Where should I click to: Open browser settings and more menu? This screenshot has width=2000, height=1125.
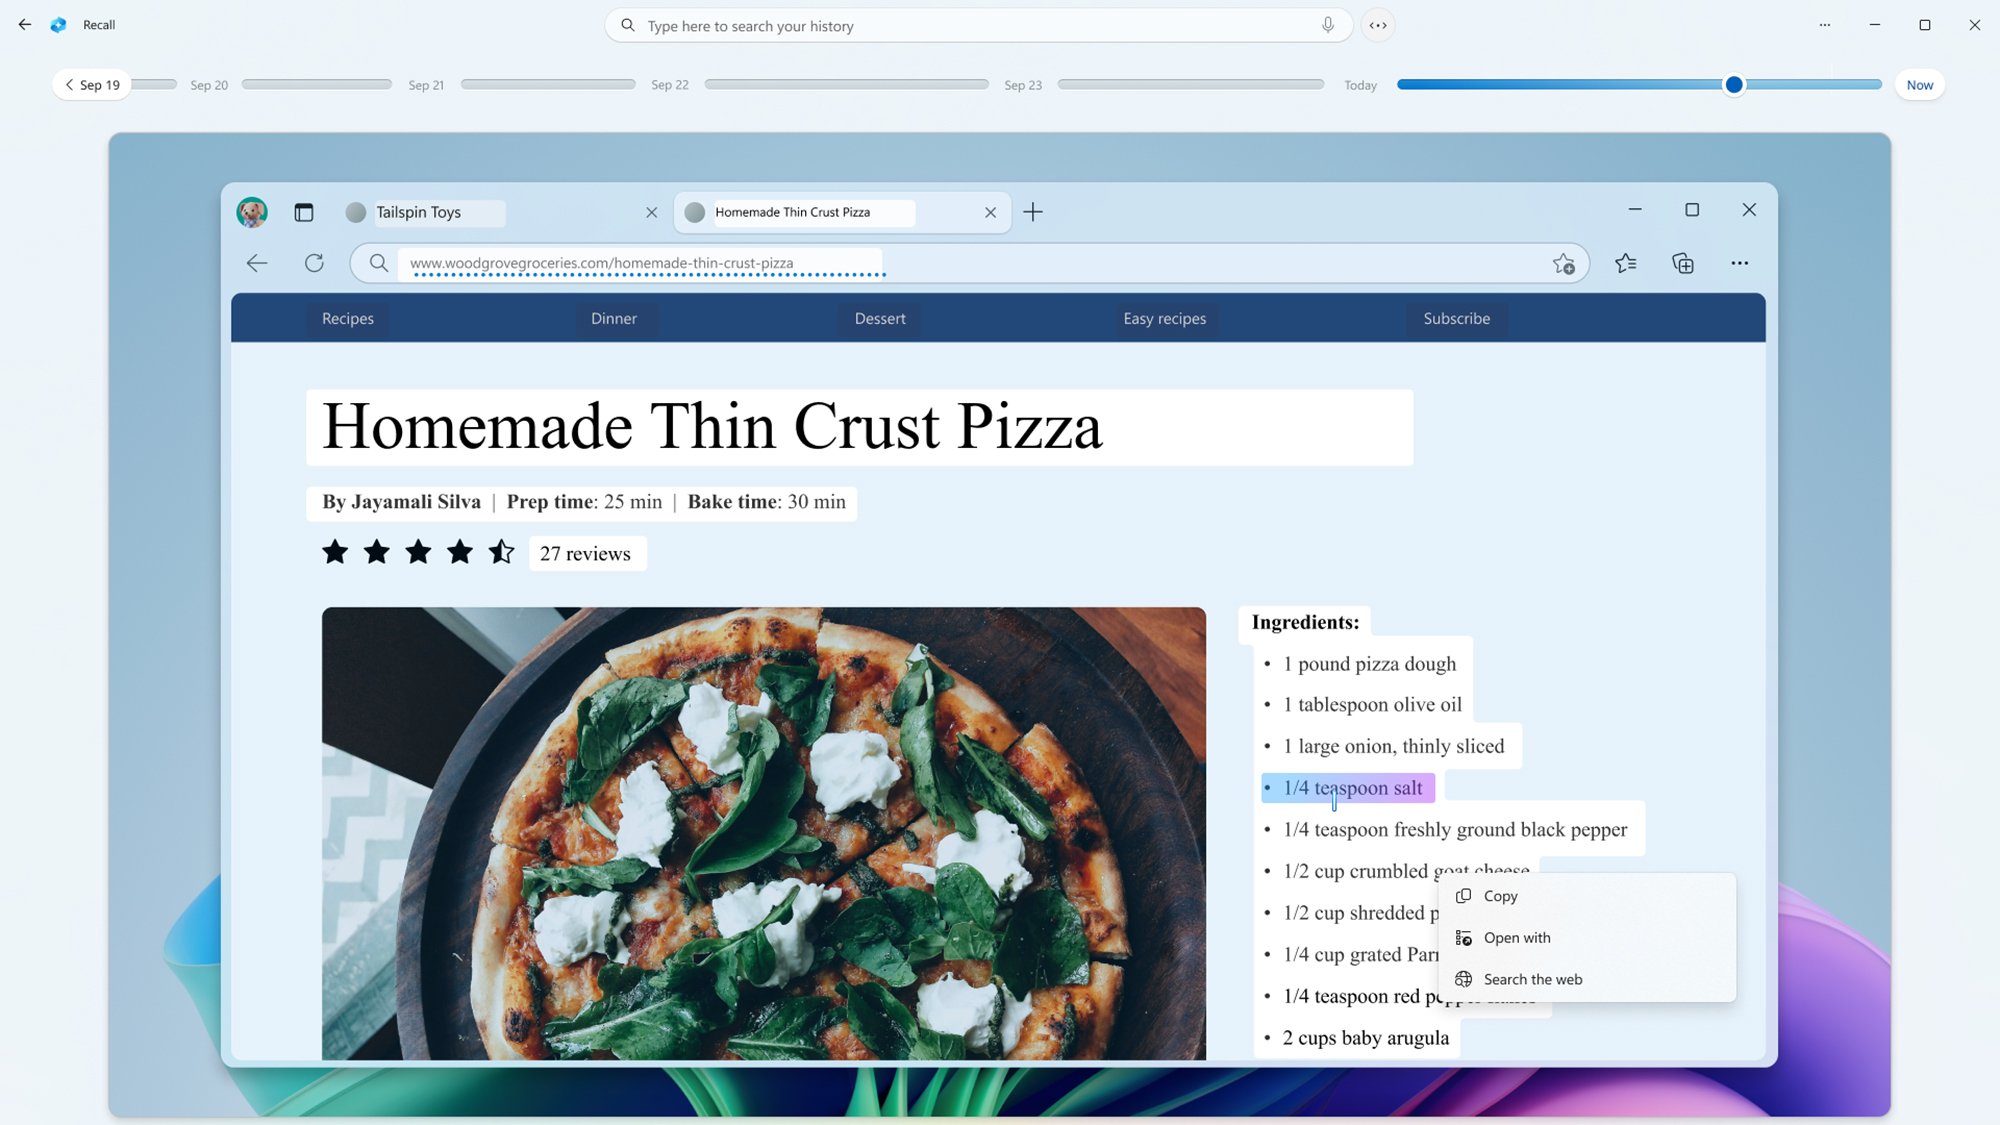coord(1740,263)
